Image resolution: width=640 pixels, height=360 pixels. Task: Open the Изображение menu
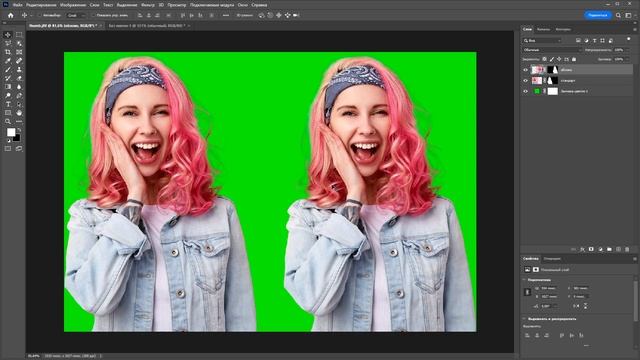tap(73, 5)
